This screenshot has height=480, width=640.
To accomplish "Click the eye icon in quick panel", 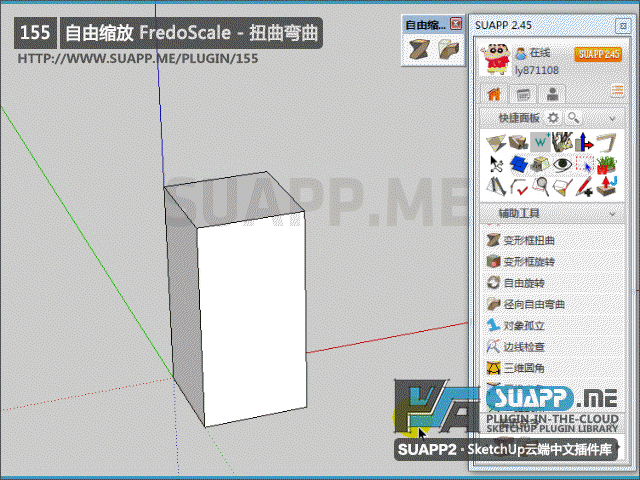I will pyautogui.click(x=562, y=164).
